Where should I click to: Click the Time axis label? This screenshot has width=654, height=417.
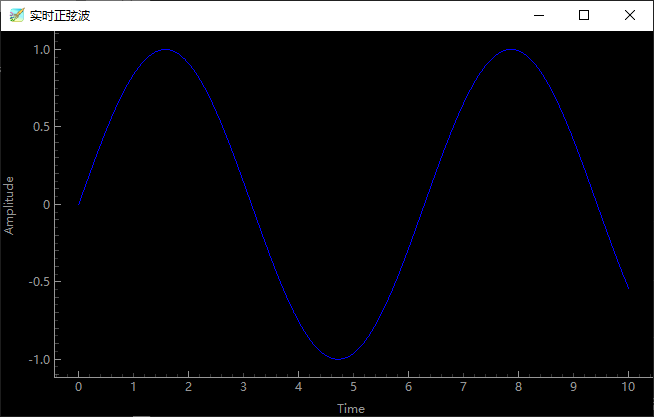[351, 409]
